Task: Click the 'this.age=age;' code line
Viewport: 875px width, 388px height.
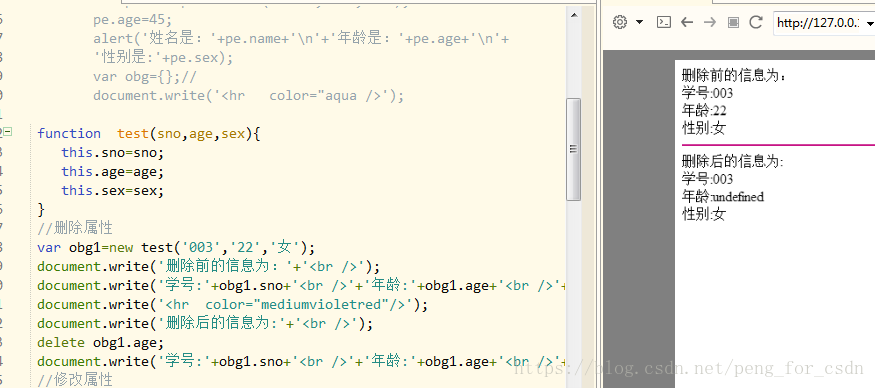Action: (113, 171)
